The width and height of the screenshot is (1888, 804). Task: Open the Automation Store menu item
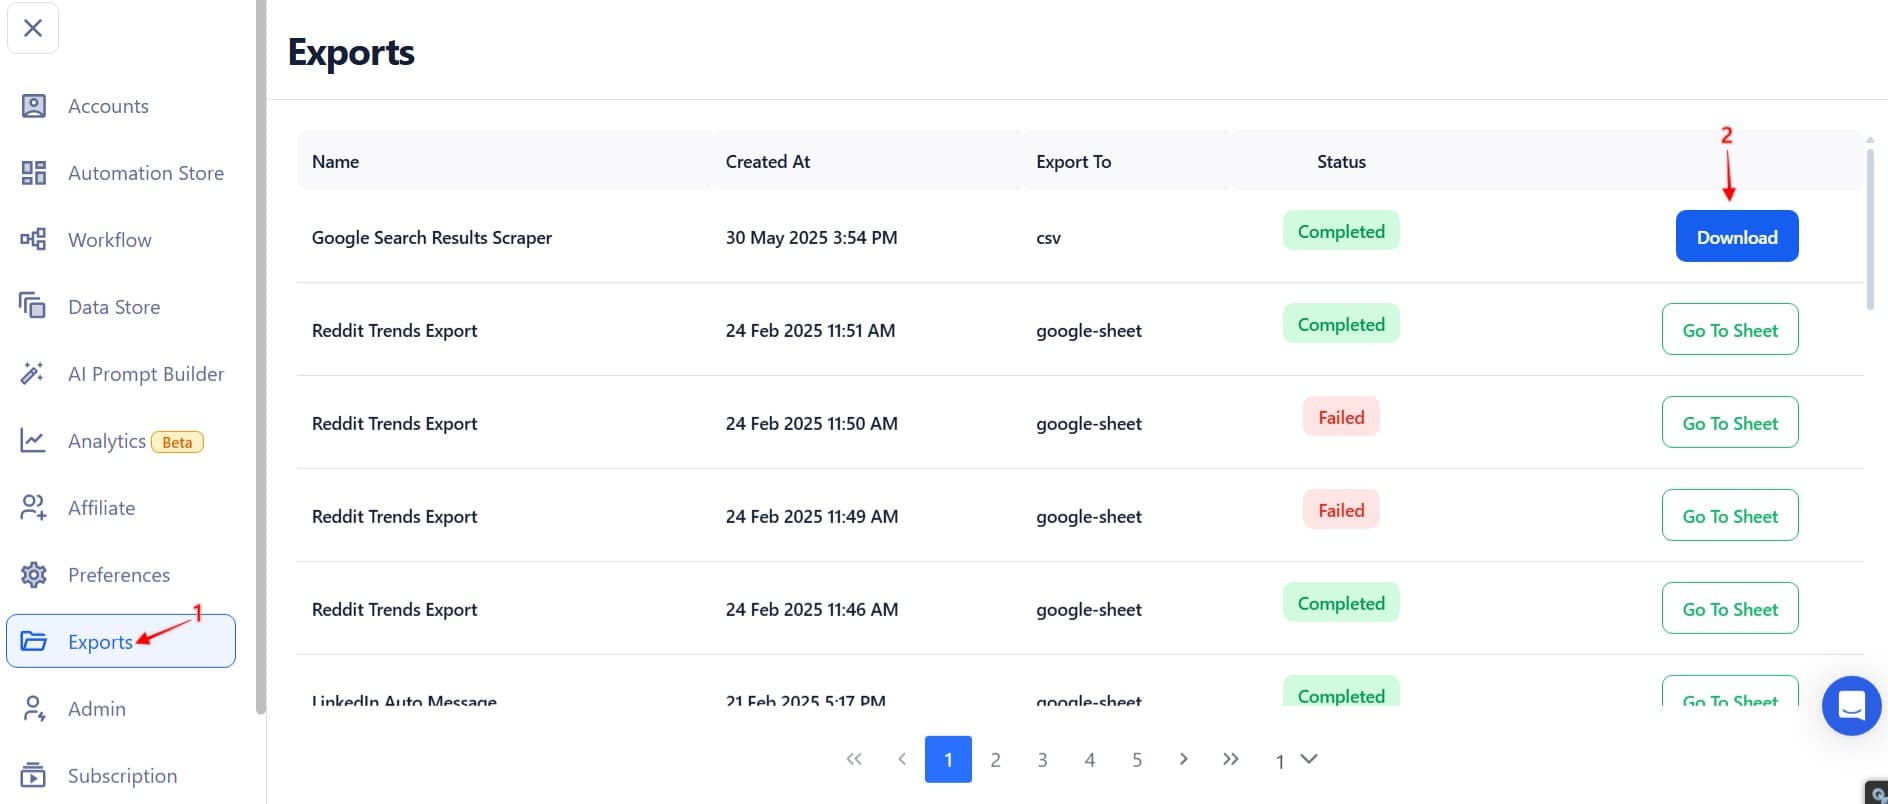[x=146, y=173]
